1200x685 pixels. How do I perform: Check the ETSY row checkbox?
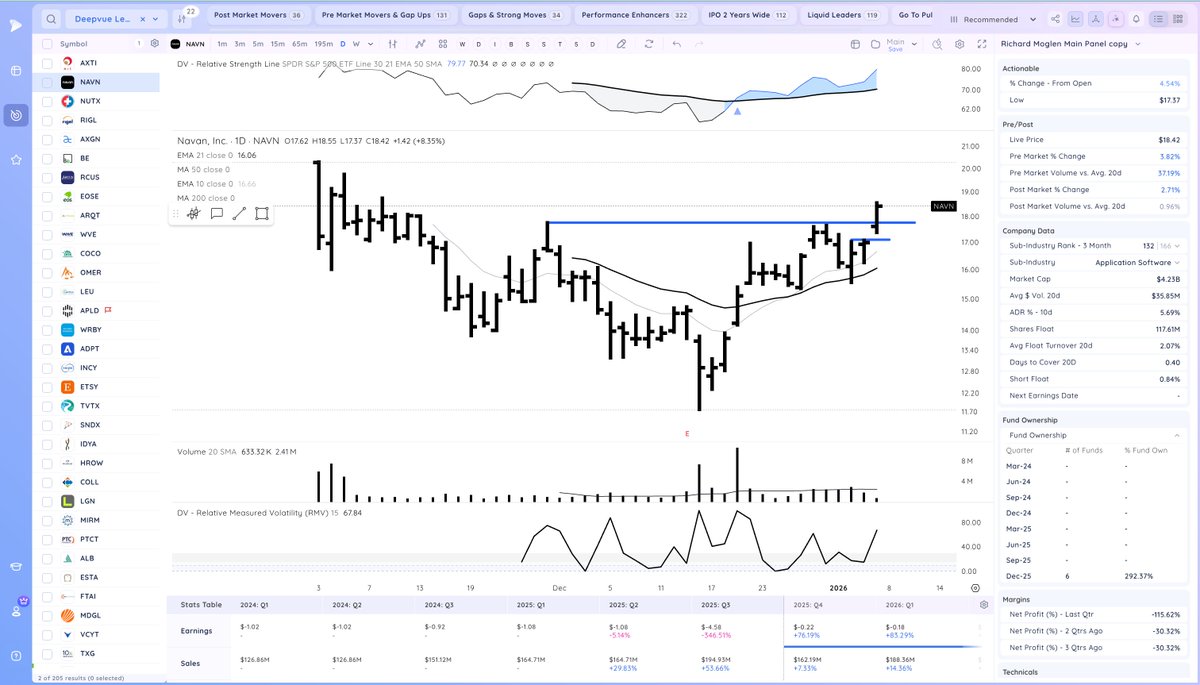(x=47, y=386)
